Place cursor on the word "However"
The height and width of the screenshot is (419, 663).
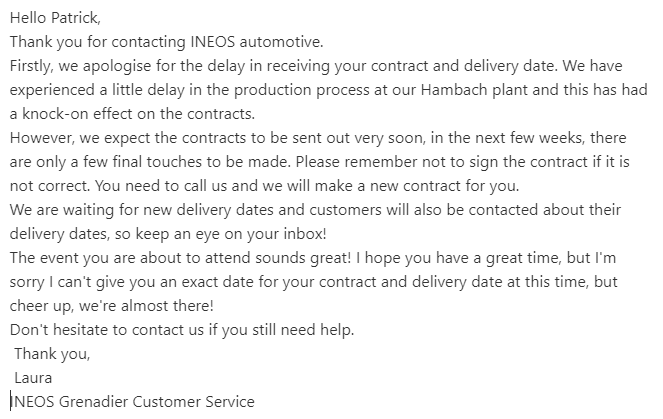41,139
